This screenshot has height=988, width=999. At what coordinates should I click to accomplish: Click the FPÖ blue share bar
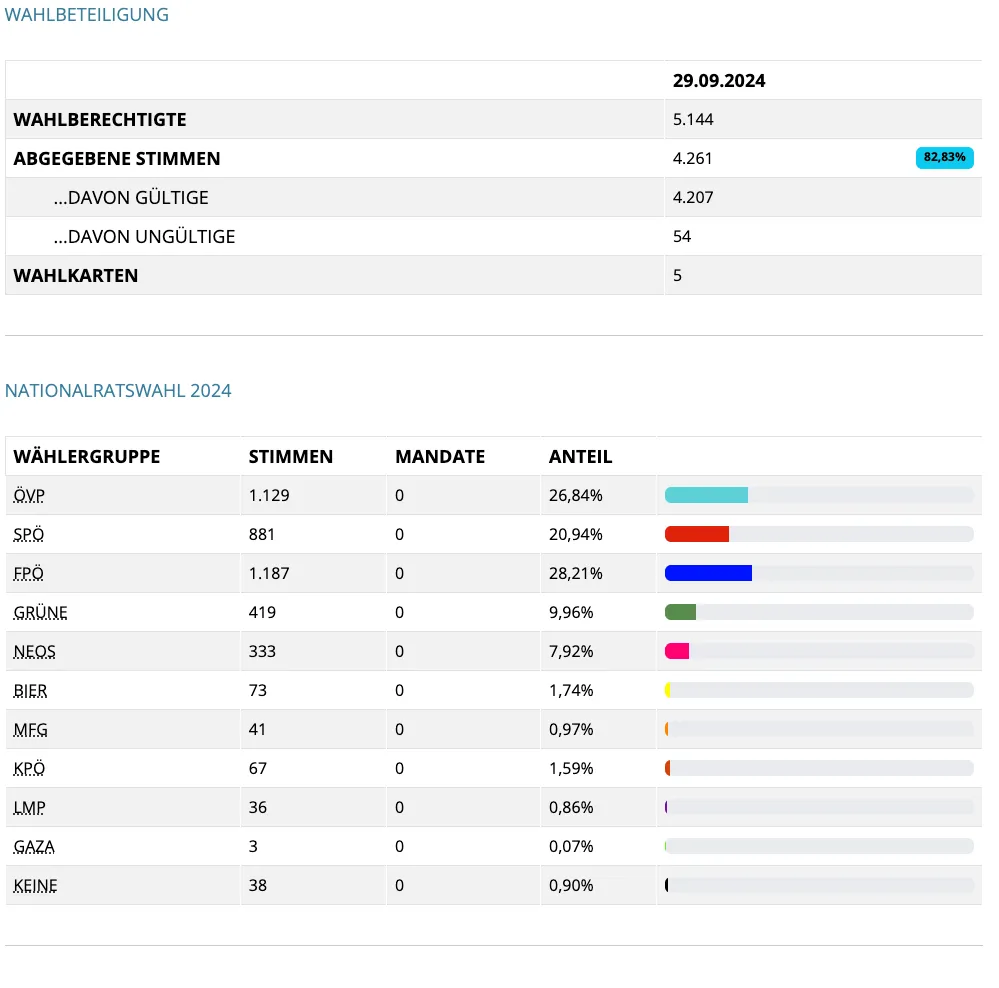[x=708, y=573]
